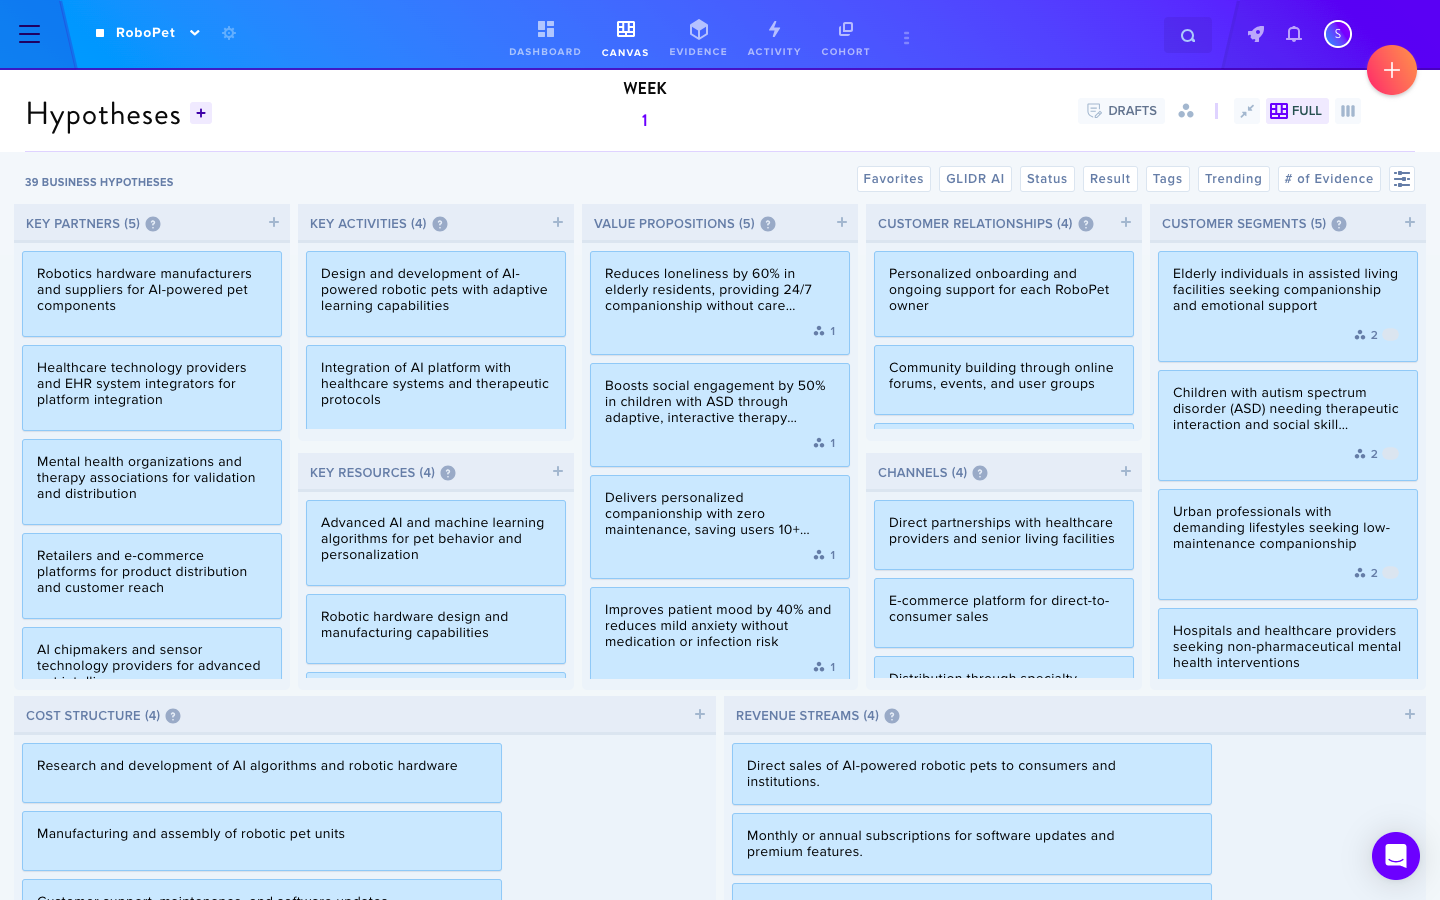Switch to Full canvas view
Viewport: 1440px width, 900px height.
pos(1296,111)
